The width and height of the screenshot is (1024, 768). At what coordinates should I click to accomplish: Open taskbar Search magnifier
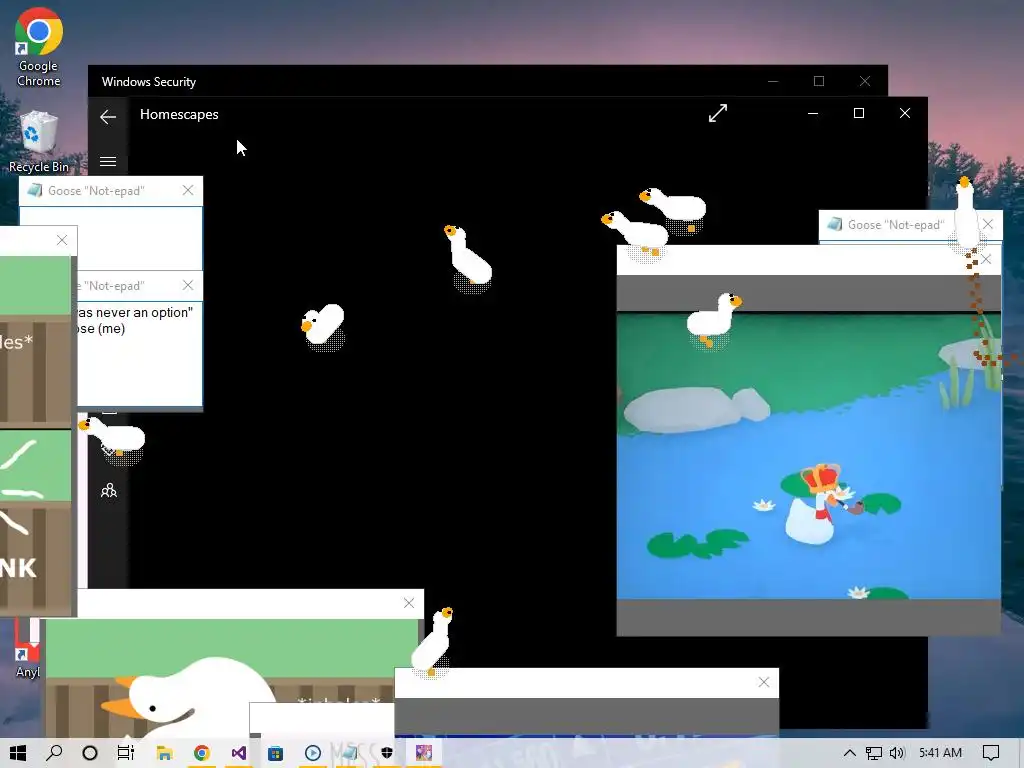point(54,753)
